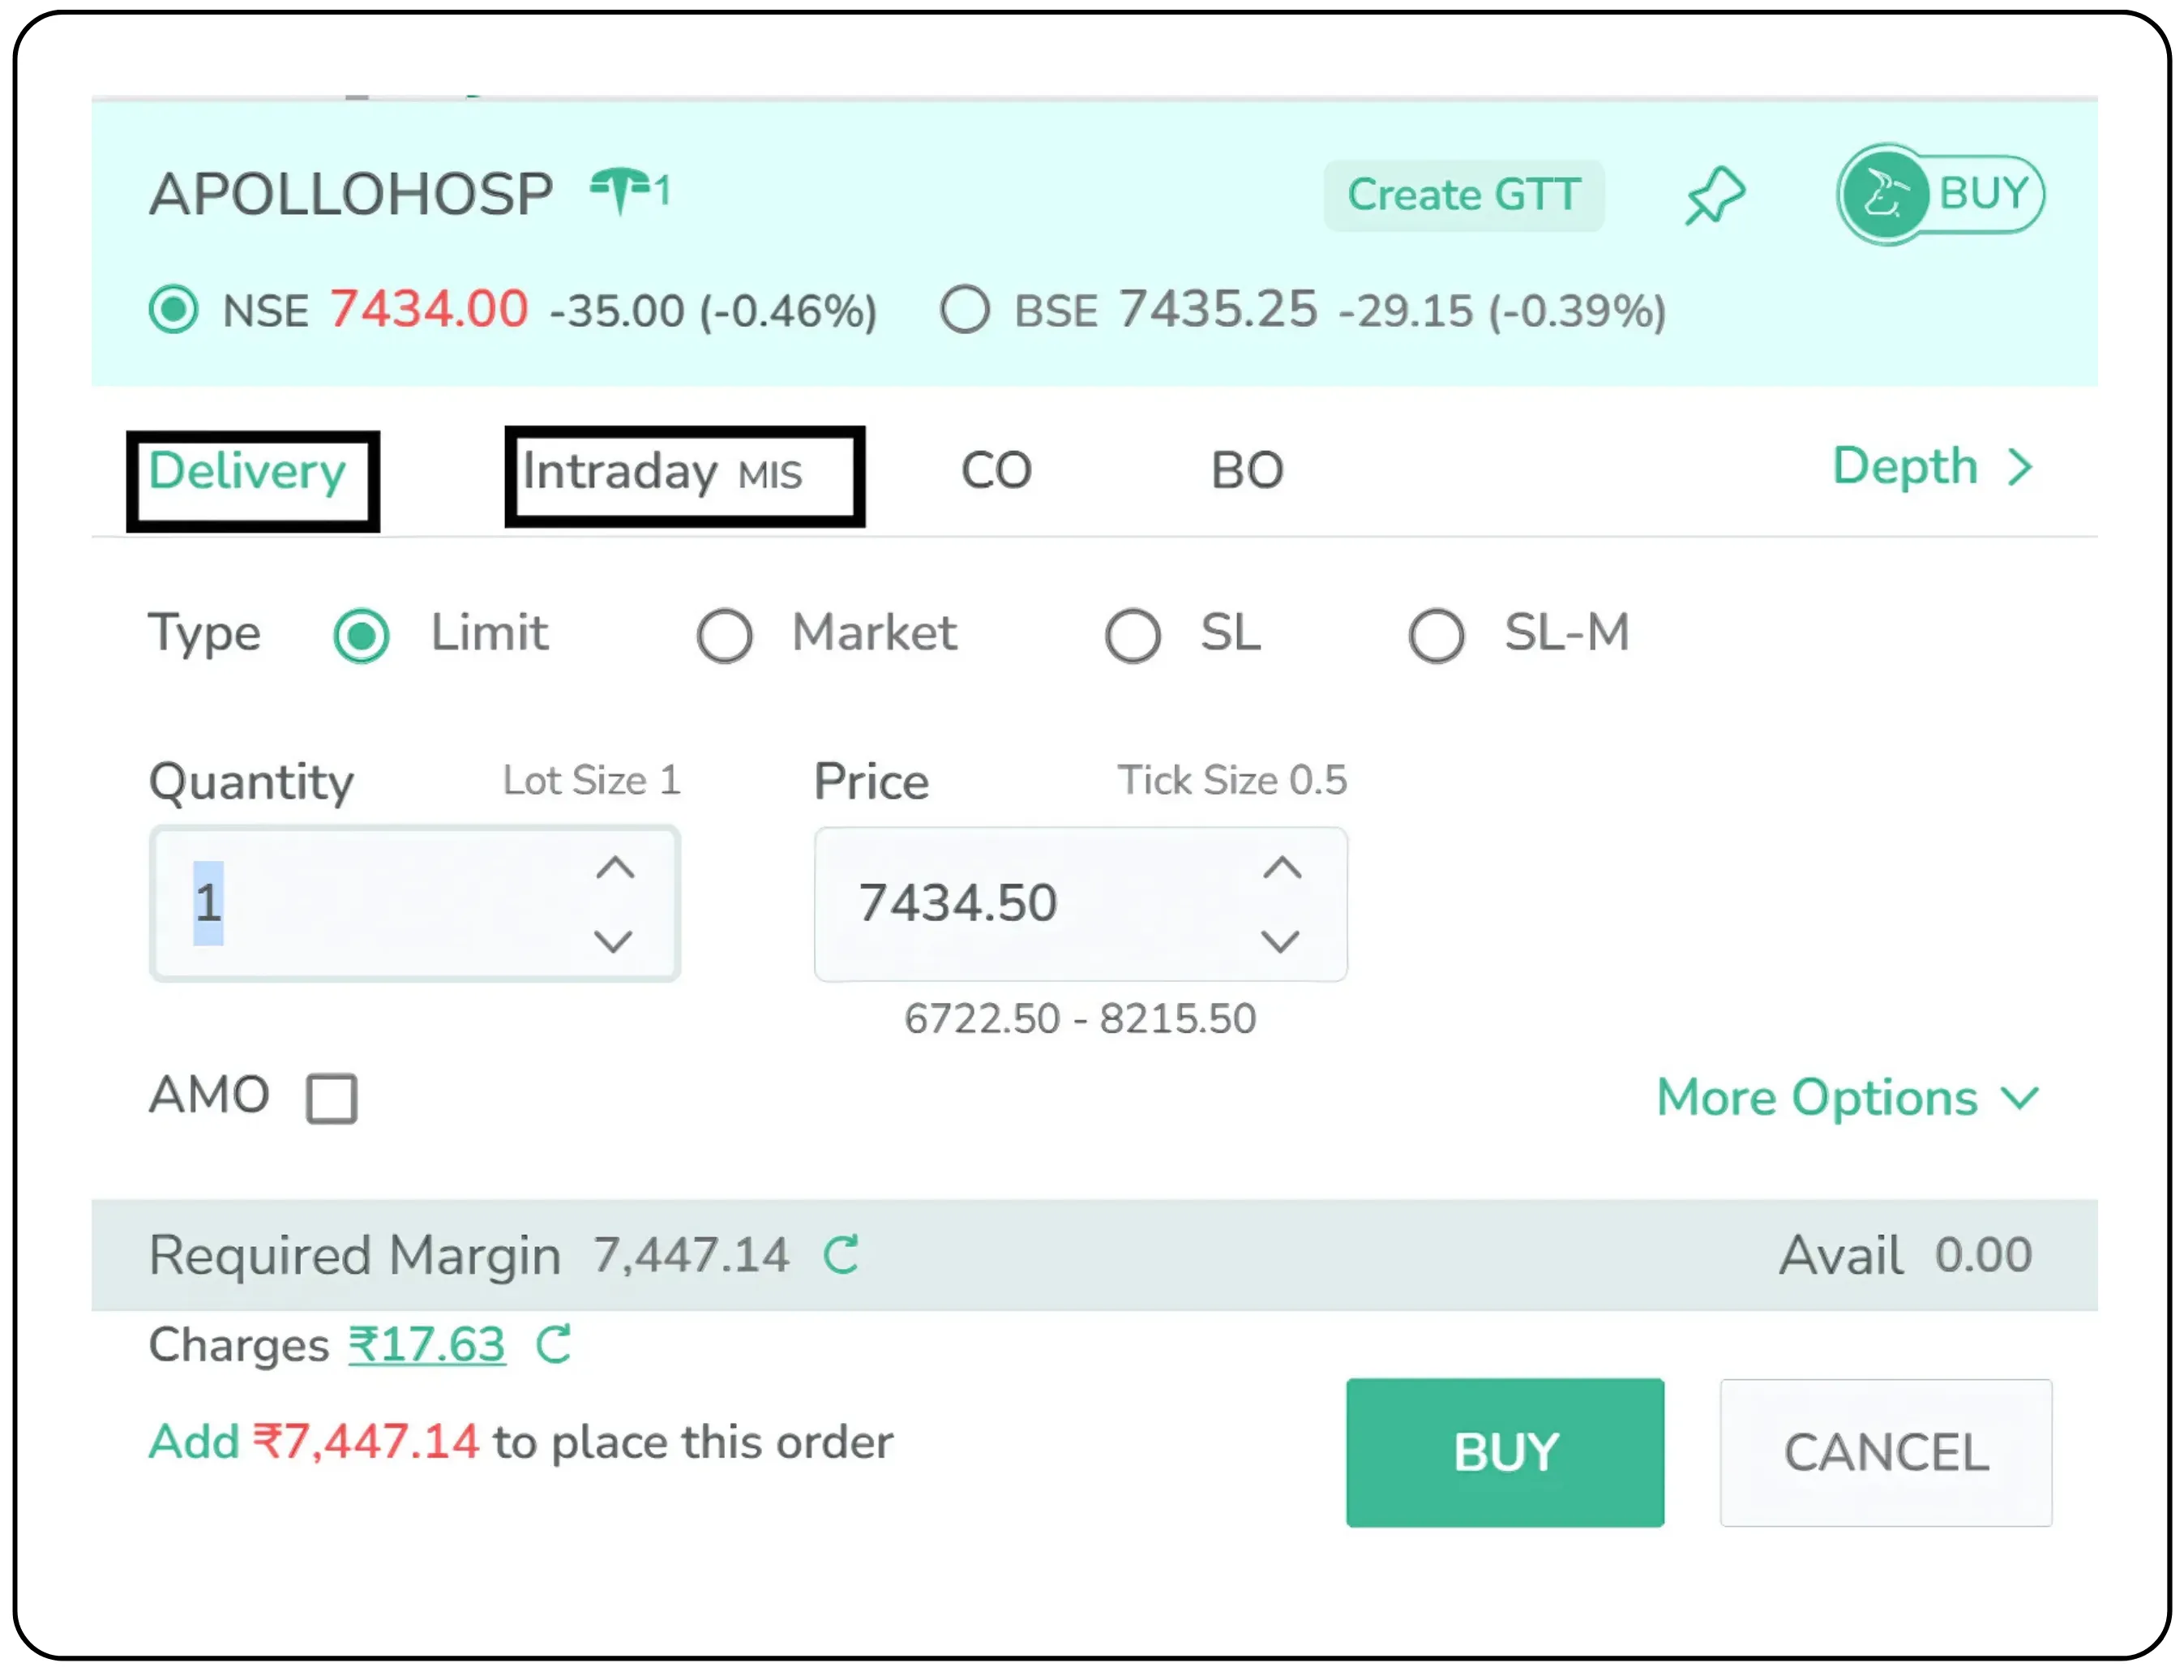Image resolution: width=2184 pixels, height=1680 pixels.
Task: Expand More Options
Action: point(1847,1098)
